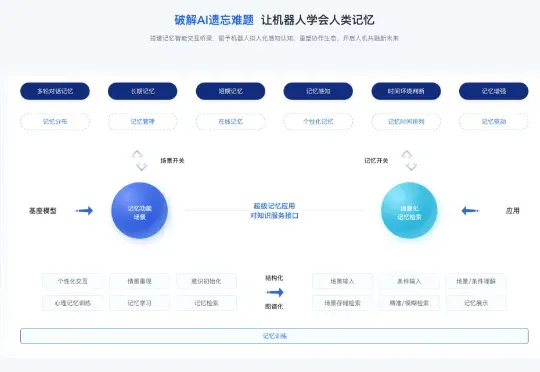Select the 记忆增强 pill button
Viewport: 540px width, 372px height.
click(494, 91)
